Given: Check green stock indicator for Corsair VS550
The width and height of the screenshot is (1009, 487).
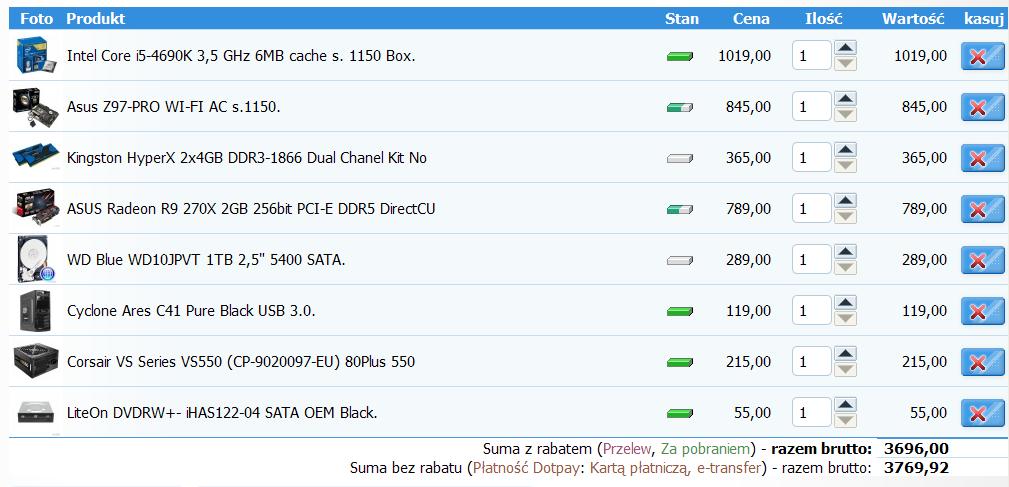Looking at the screenshot, I should click(x=680, y=362).
